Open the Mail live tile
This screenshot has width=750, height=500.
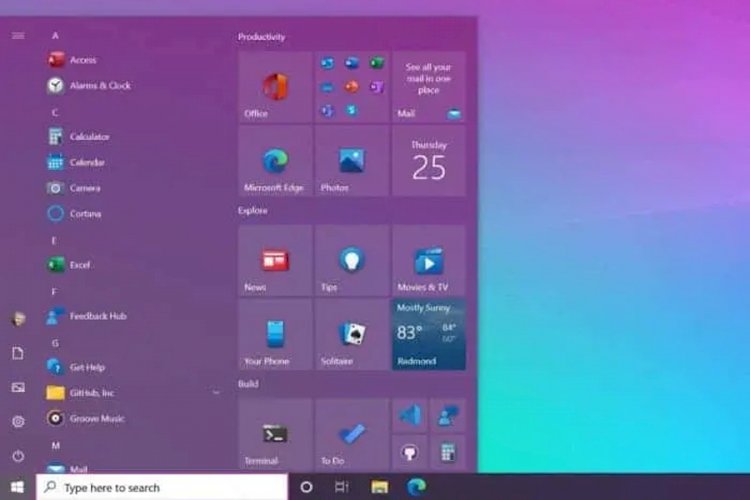point(429,87)
